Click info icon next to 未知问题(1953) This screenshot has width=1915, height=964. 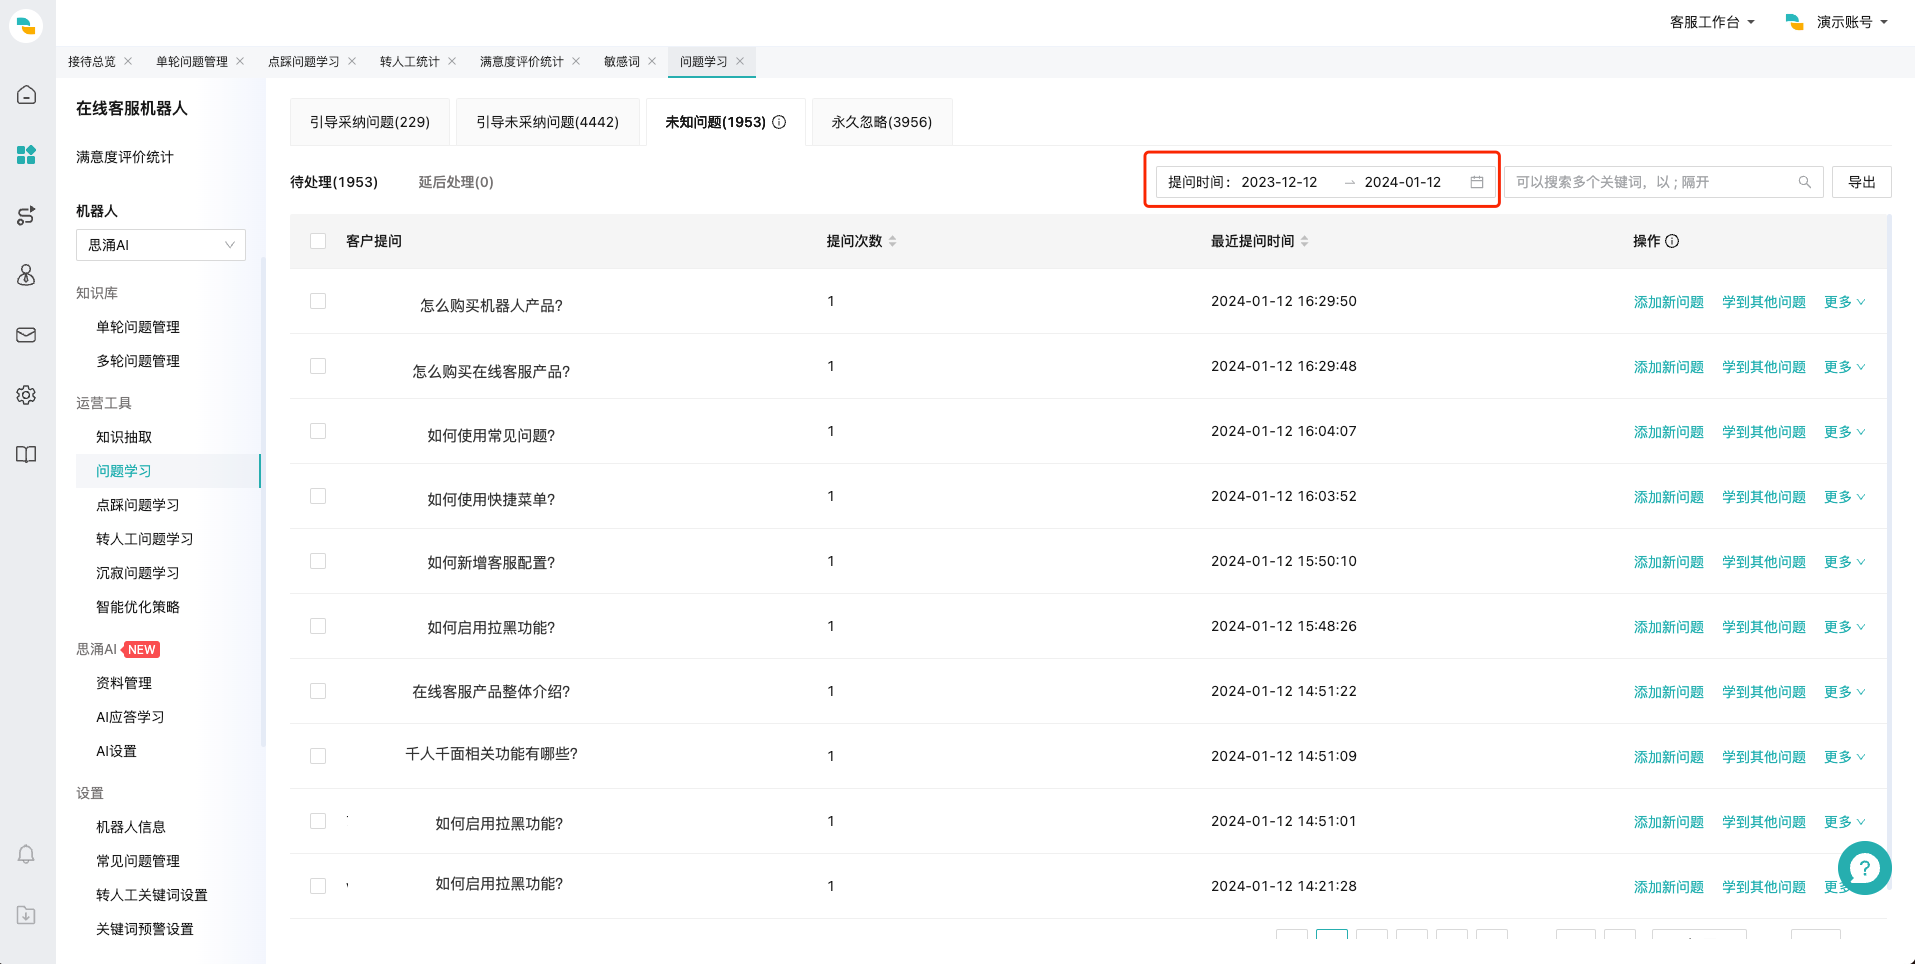point(779,122)
